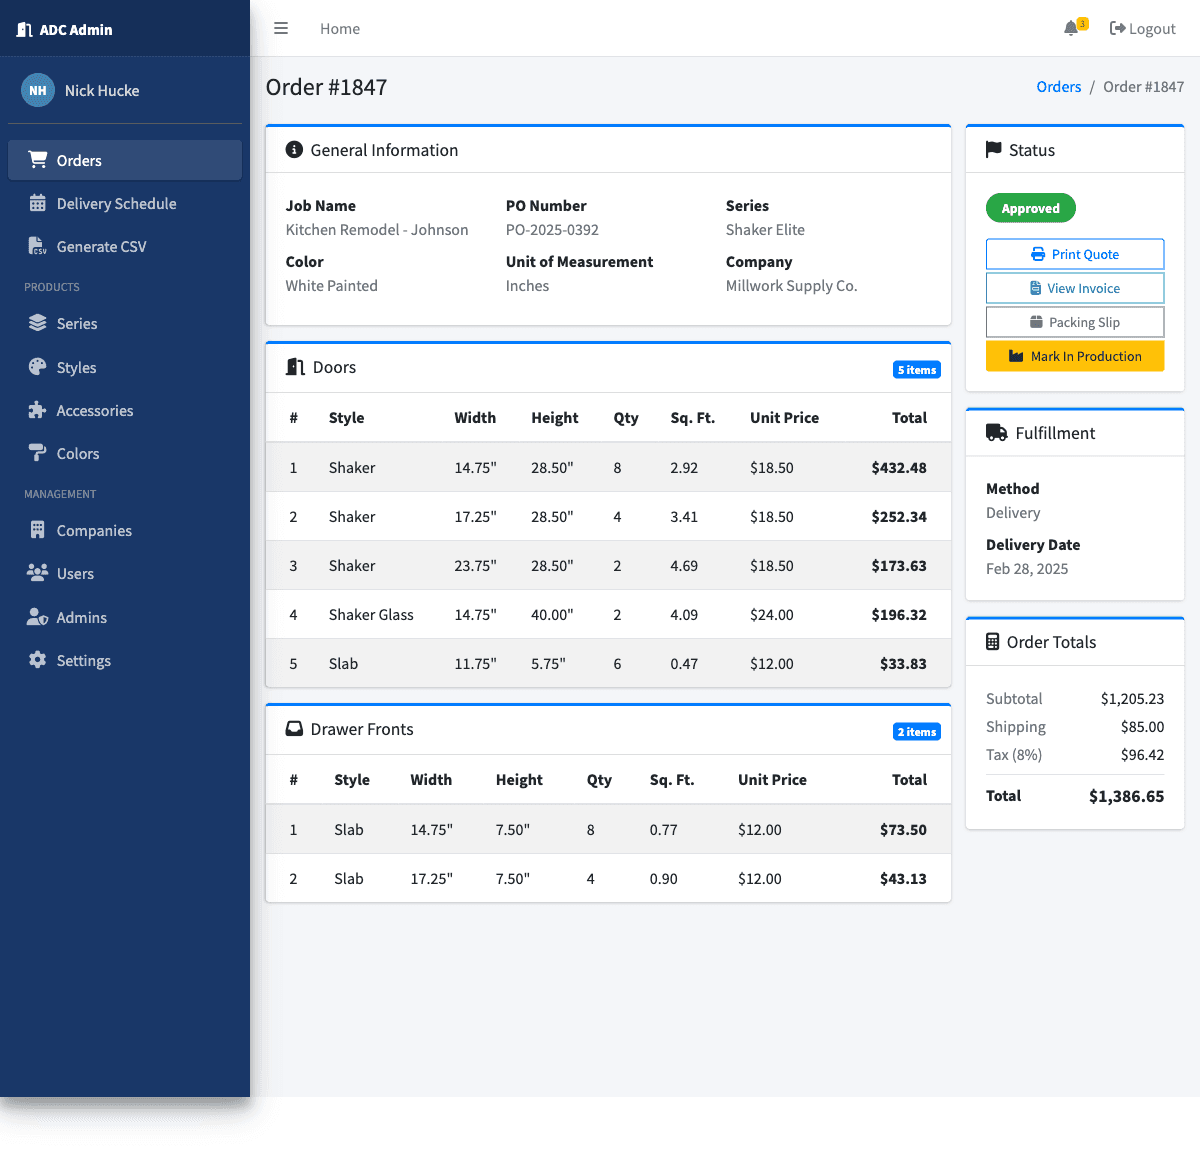Click the Generate CSV file icon
This screenshot has width=1200, height=1154.
(37, 246)
